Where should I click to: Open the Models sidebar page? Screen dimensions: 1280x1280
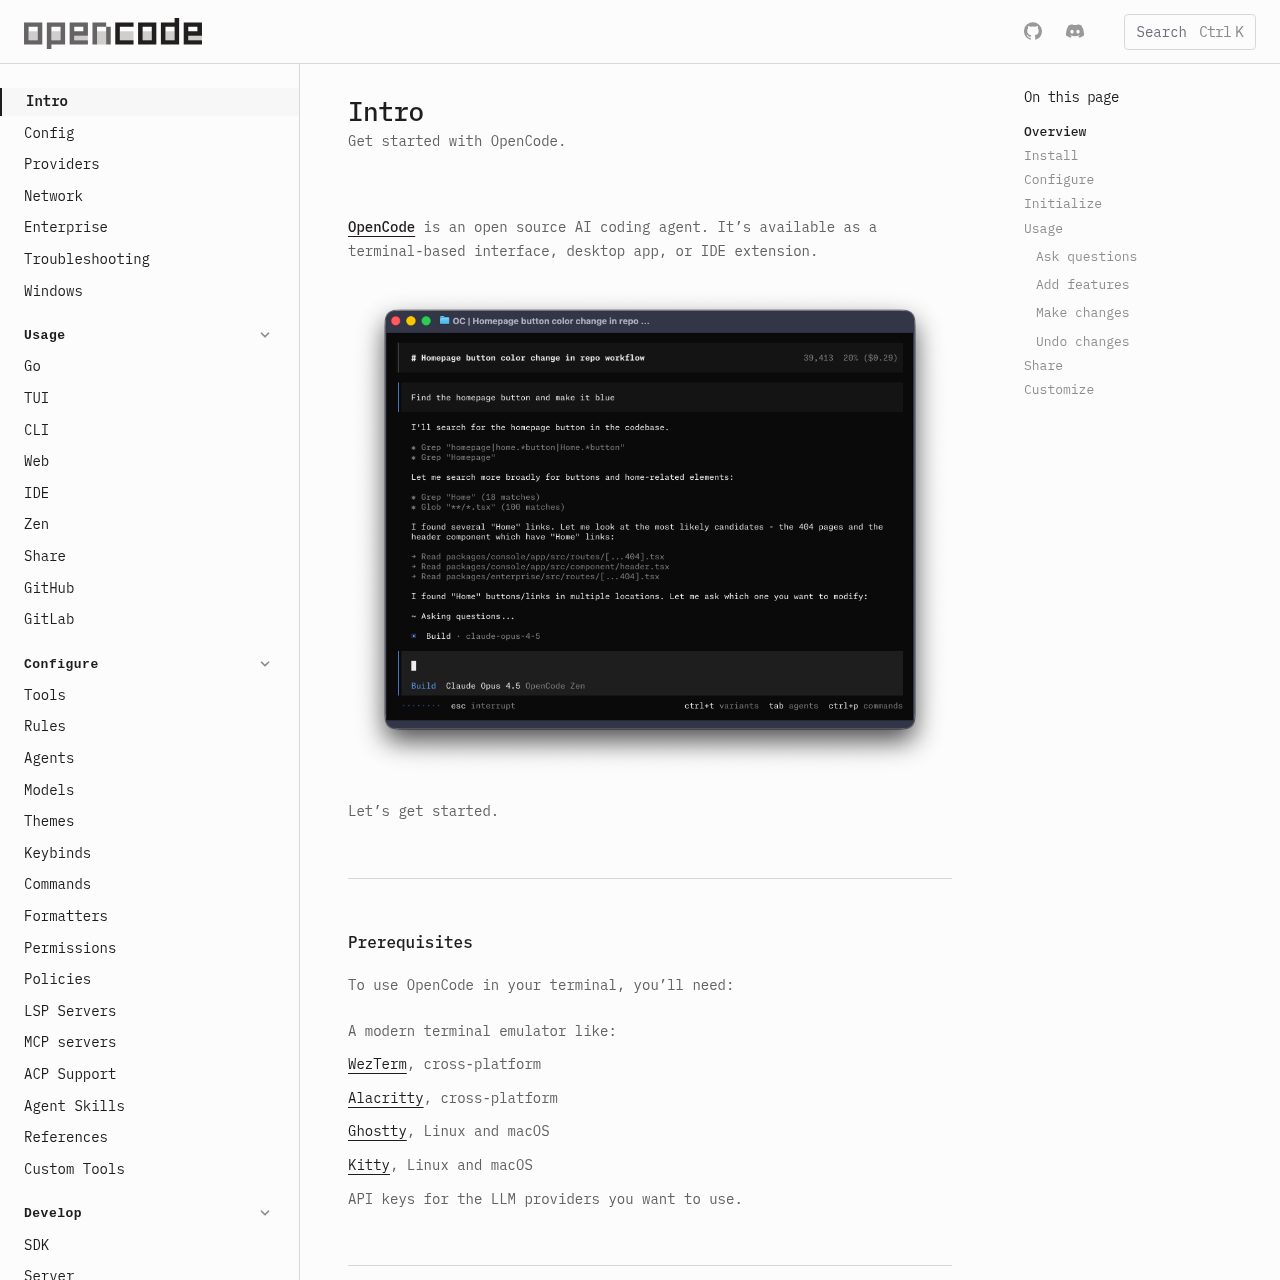coord(49,790)
